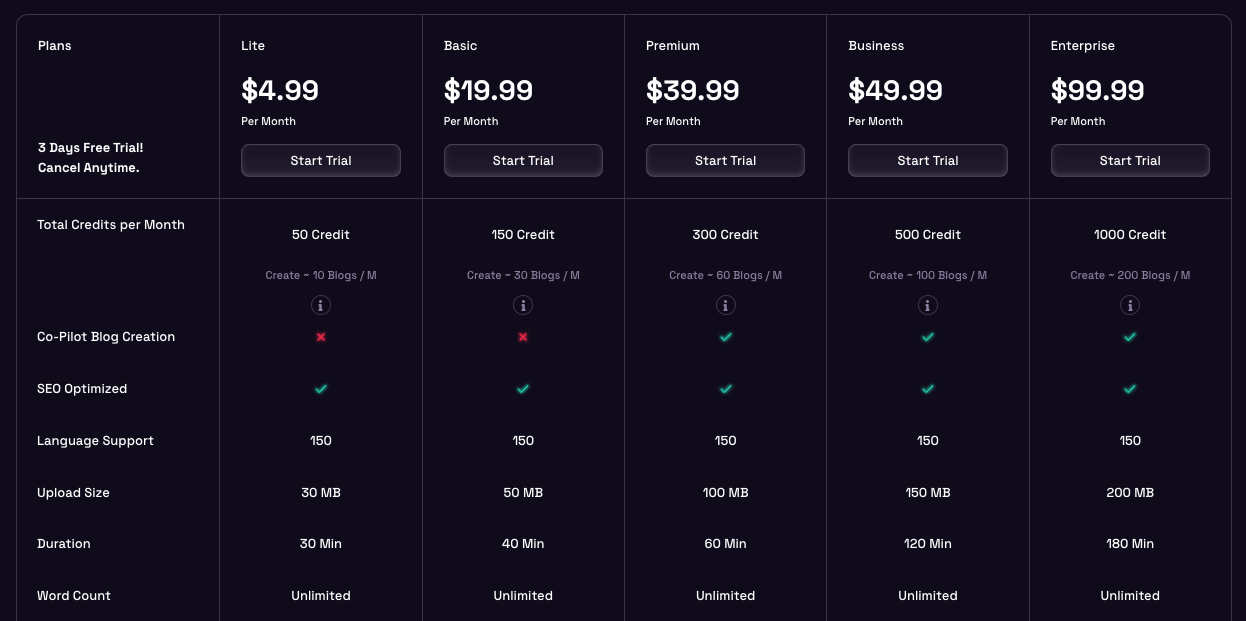Viewport: 1246px width, 621px height.
Task: Click Business plan's Co-Pilot checkmark
Action: point(928,337)
